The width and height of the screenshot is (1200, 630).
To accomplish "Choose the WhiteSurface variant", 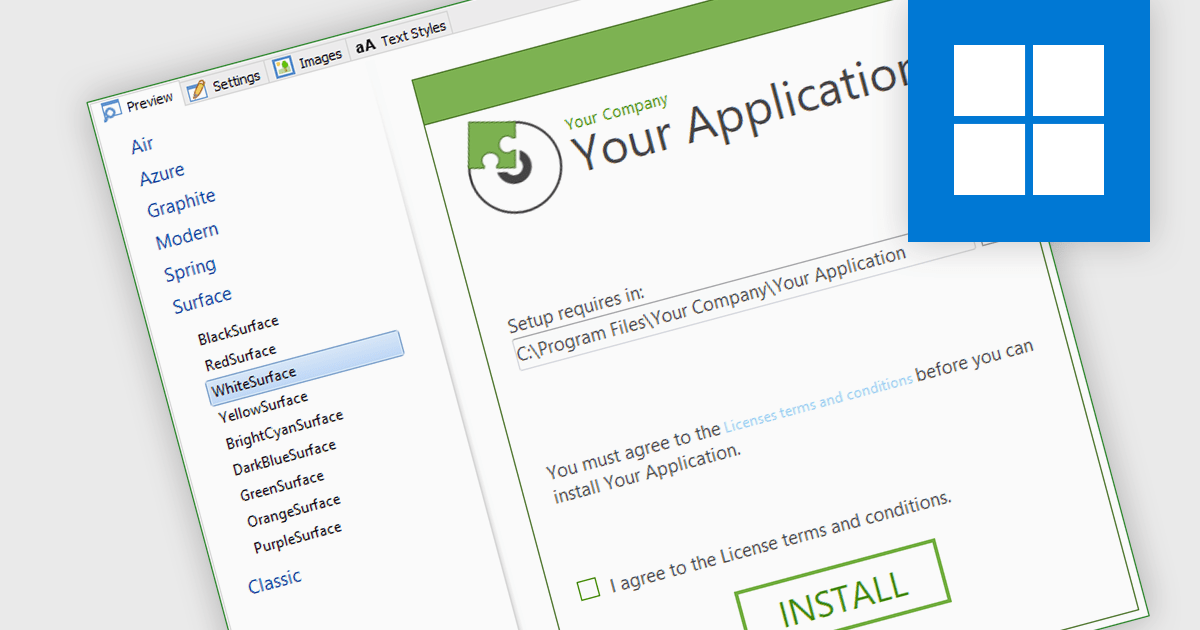I will [304, 366].
